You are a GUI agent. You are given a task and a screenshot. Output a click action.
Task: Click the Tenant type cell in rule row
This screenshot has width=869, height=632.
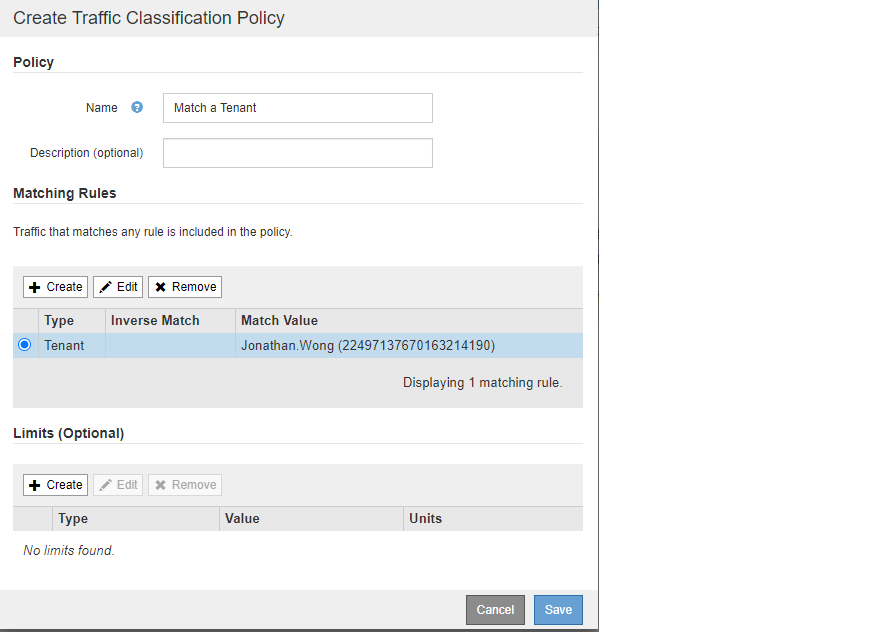tap(64, 346)
